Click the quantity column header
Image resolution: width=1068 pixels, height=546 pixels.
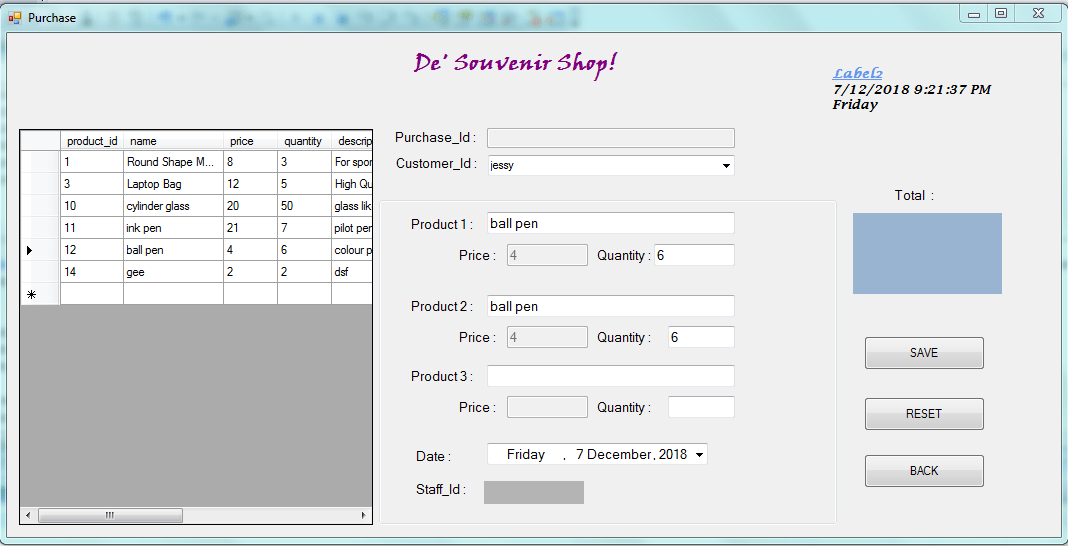pos(304,141)
